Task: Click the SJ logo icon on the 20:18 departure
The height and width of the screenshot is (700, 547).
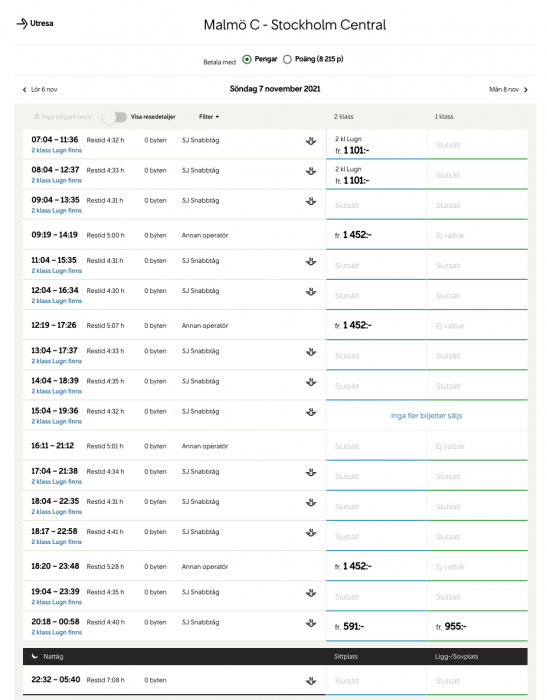Action: 311,623
